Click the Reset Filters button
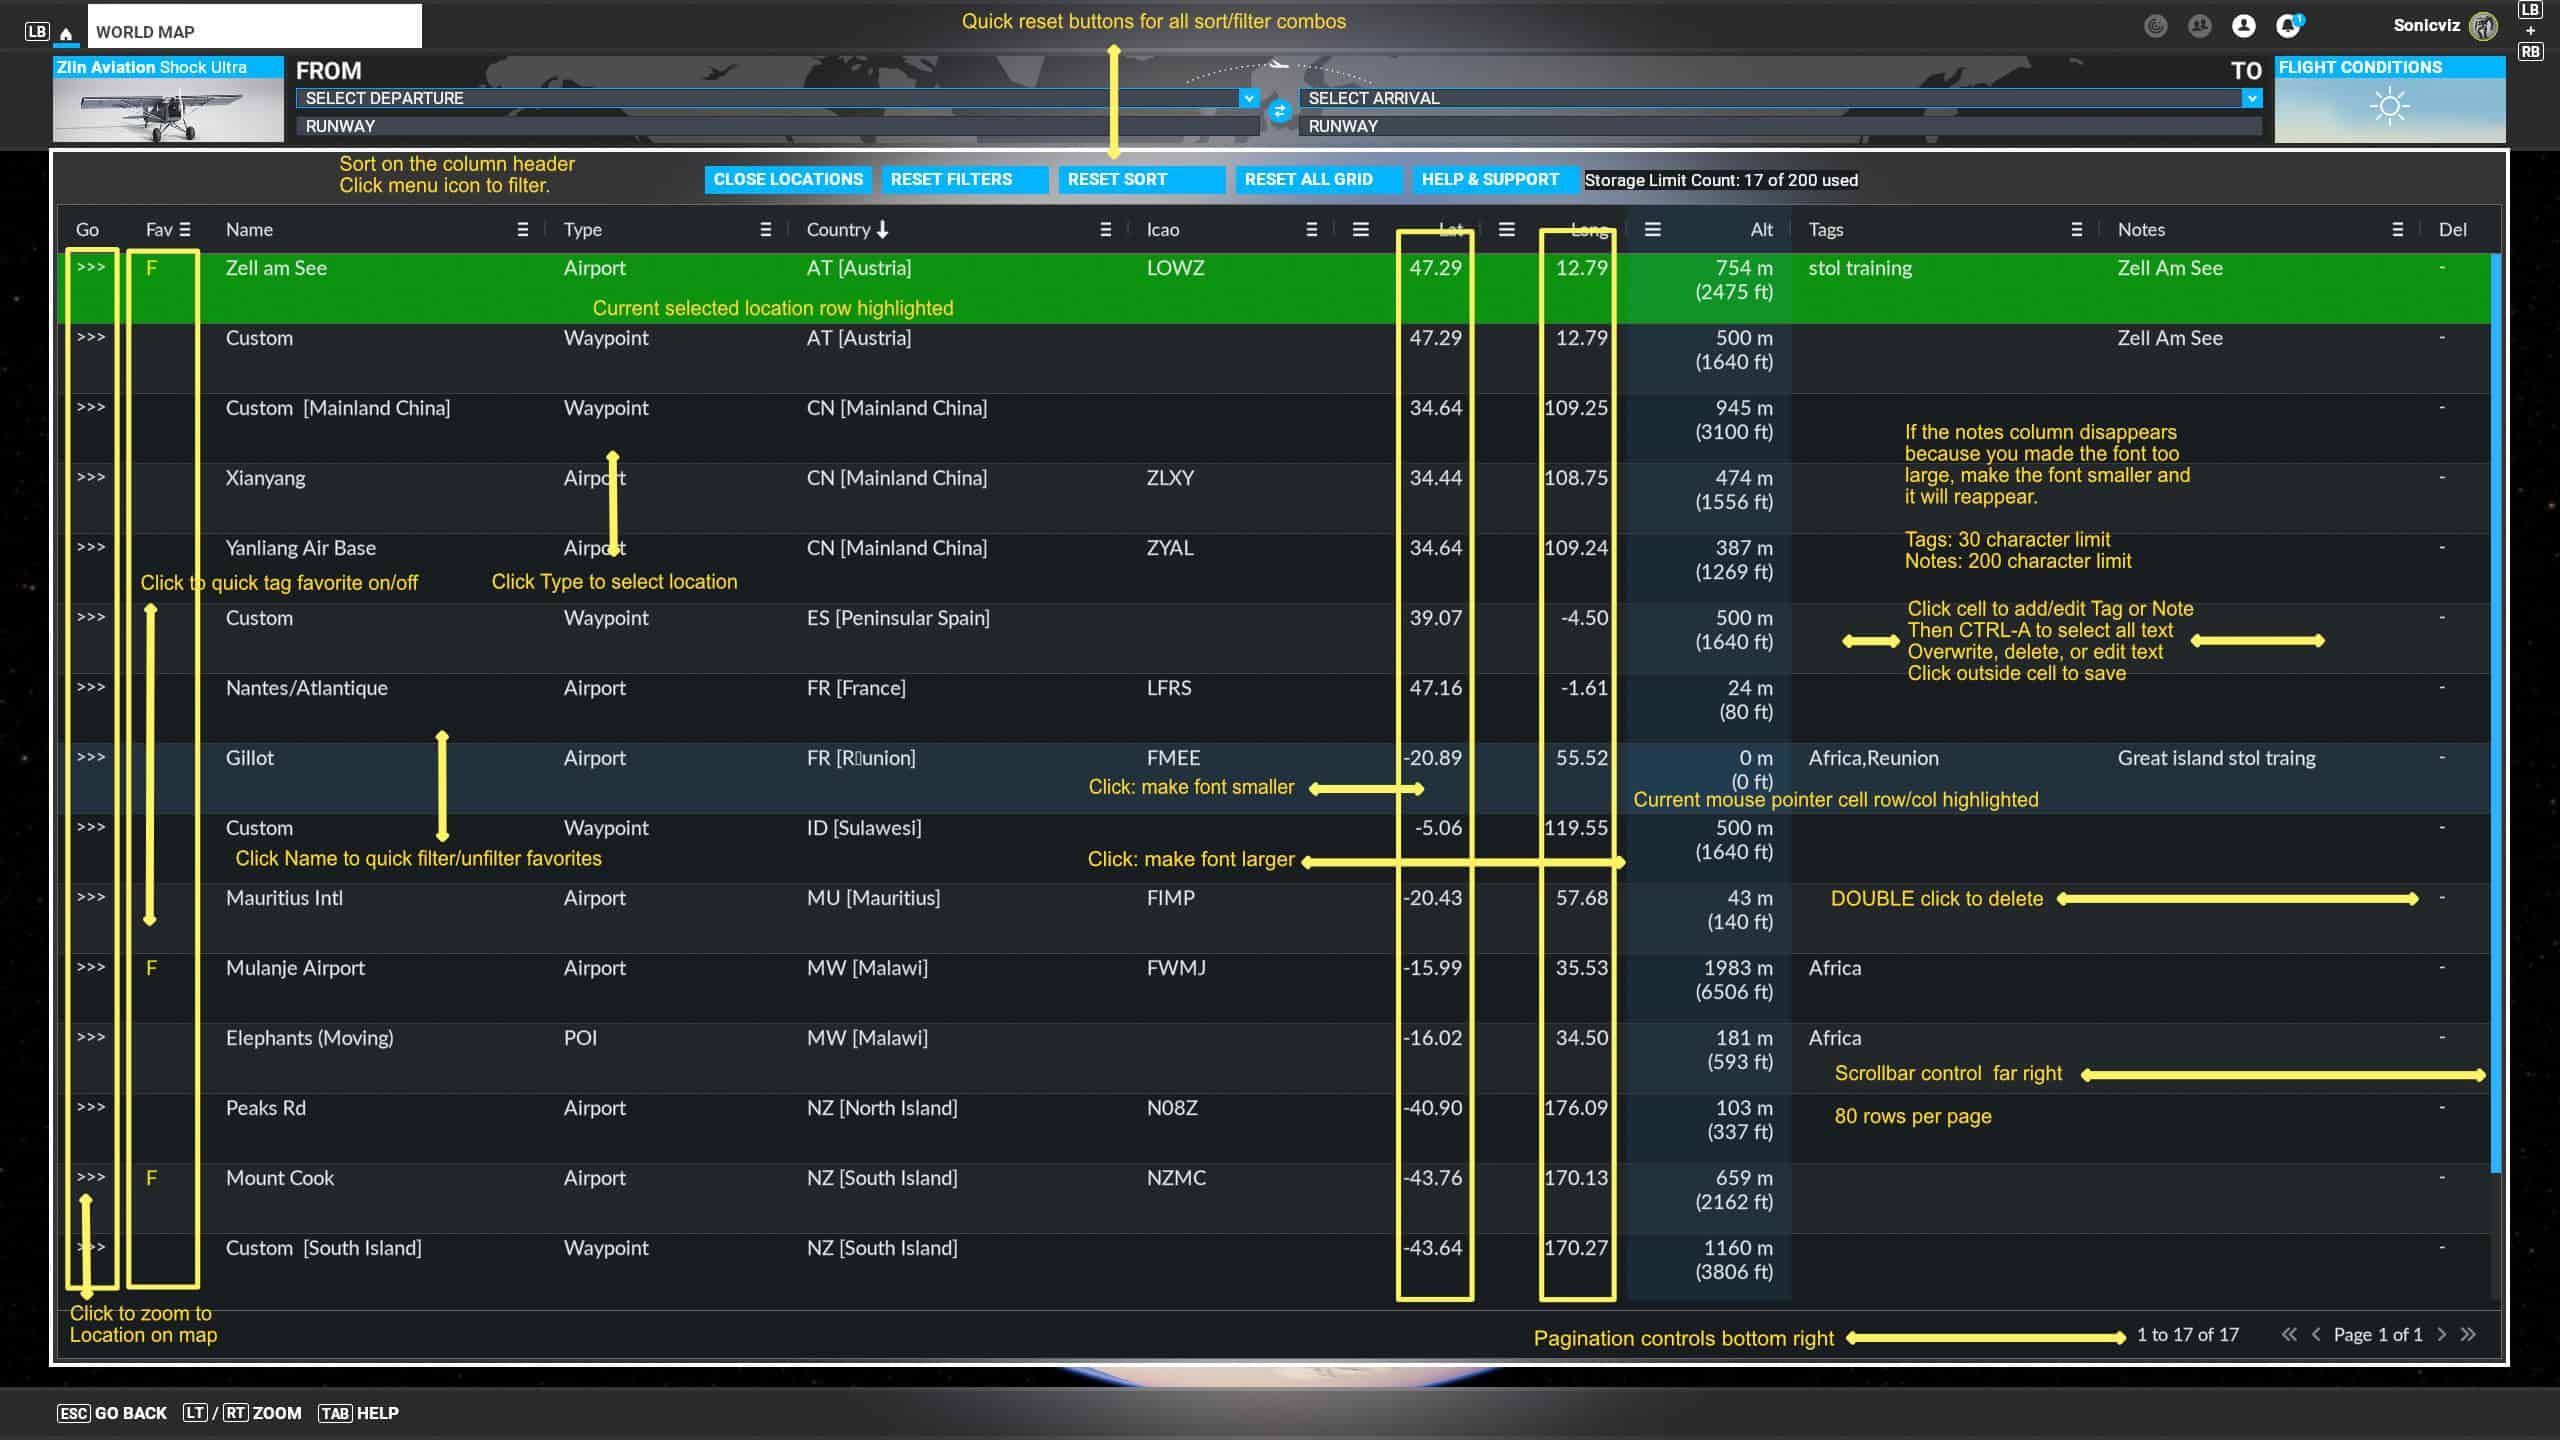Viewport: 2560px width, 1440px height. 951,179
